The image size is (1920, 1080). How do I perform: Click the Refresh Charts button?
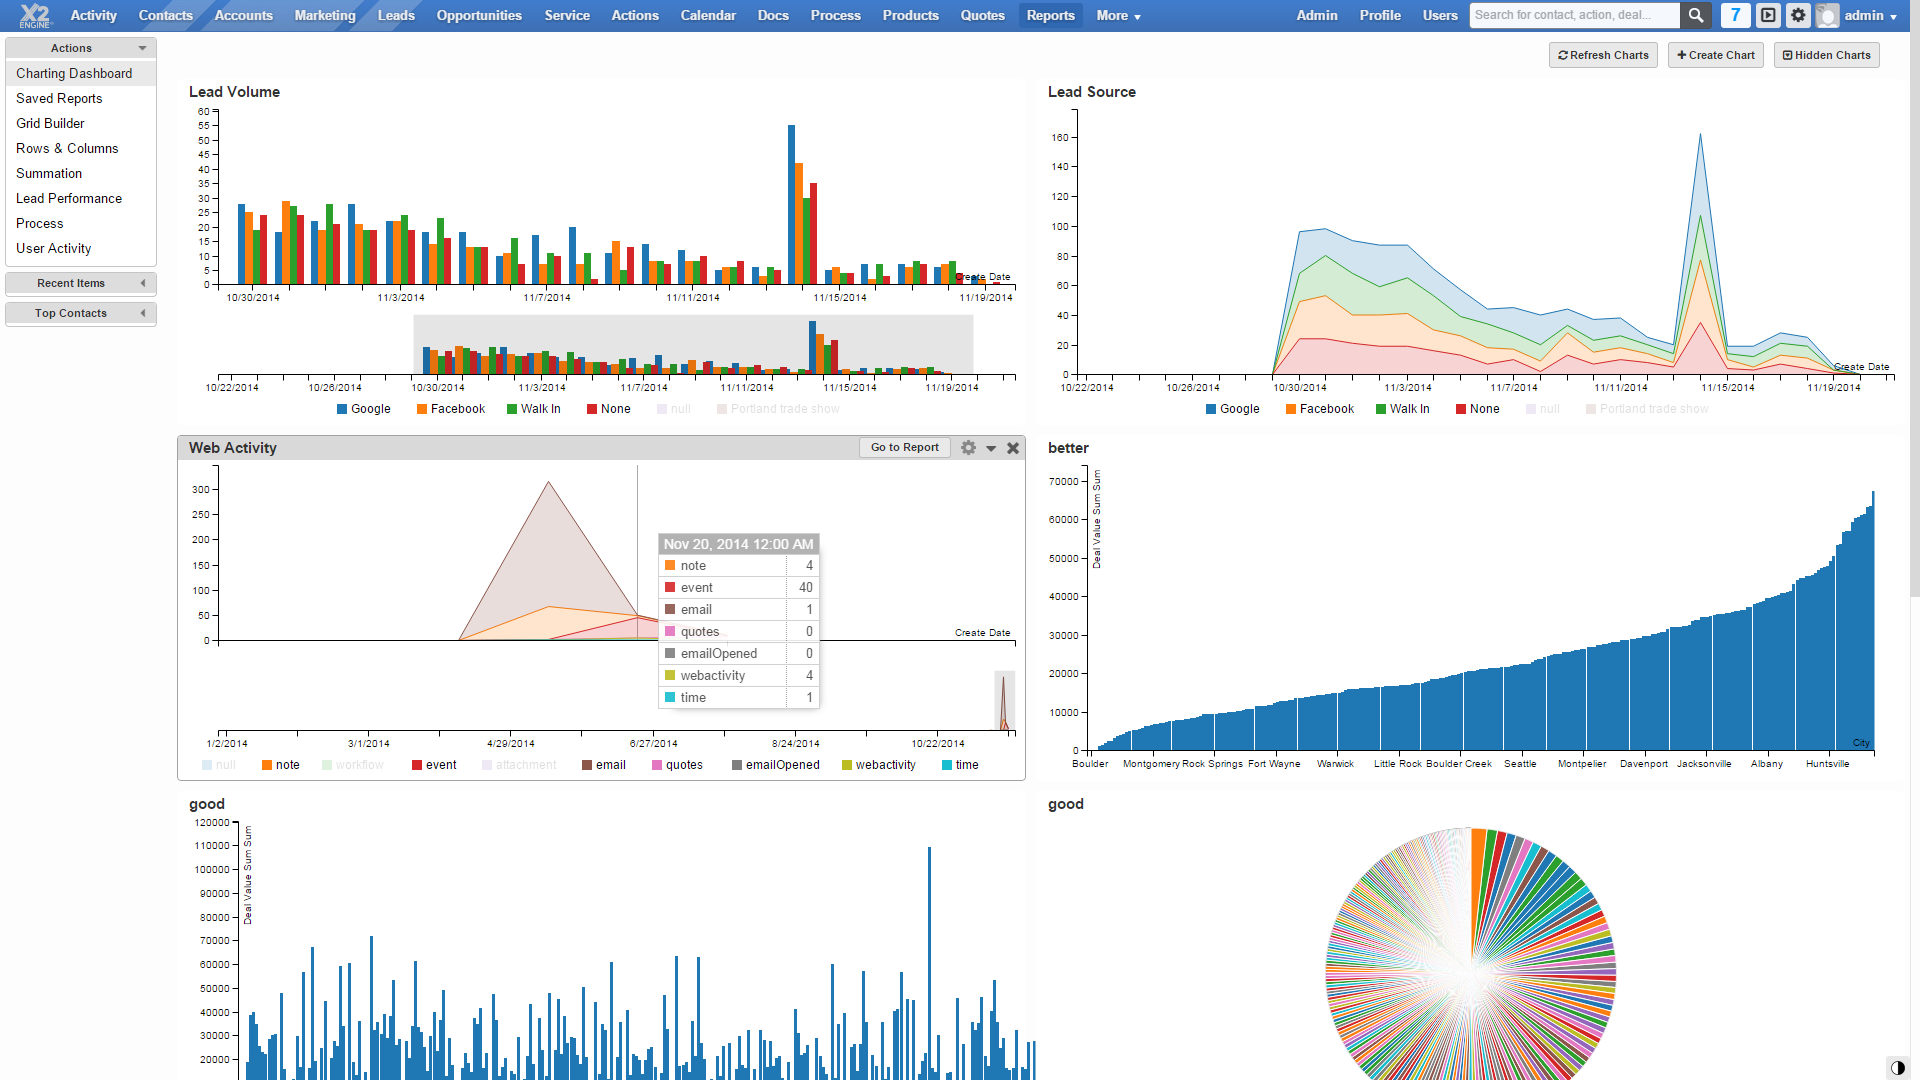[1603, 55]
